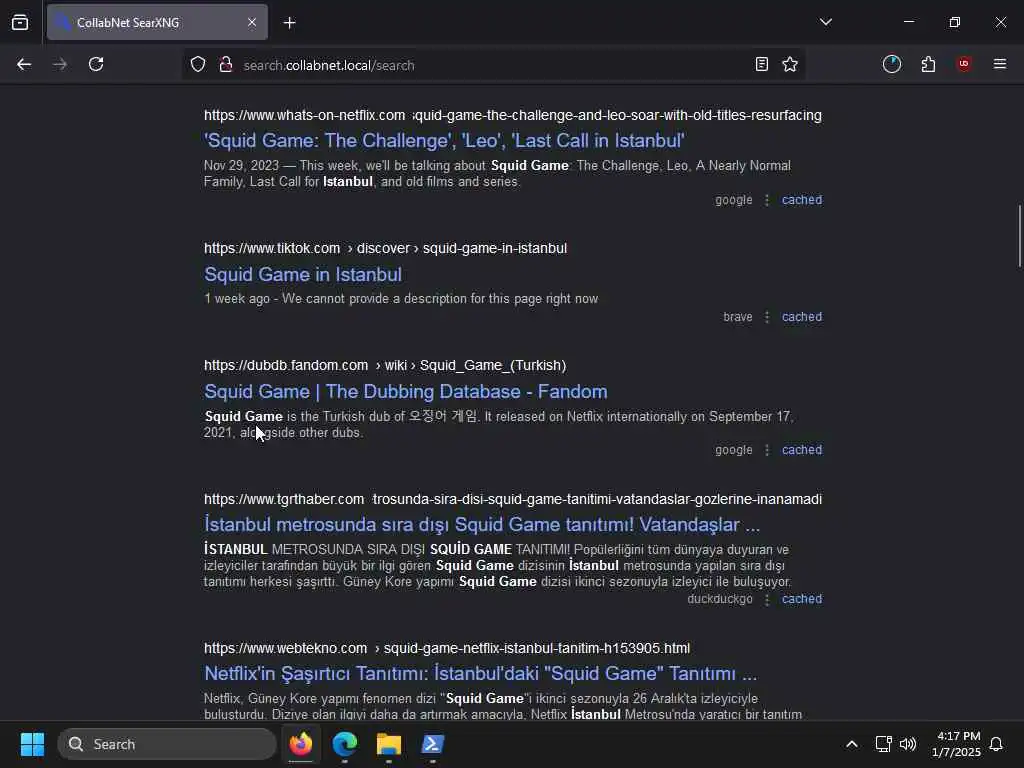The image size is (1024, 768).
Task: Open options dots beside brave engine
Action: click(x=767, y=317)
